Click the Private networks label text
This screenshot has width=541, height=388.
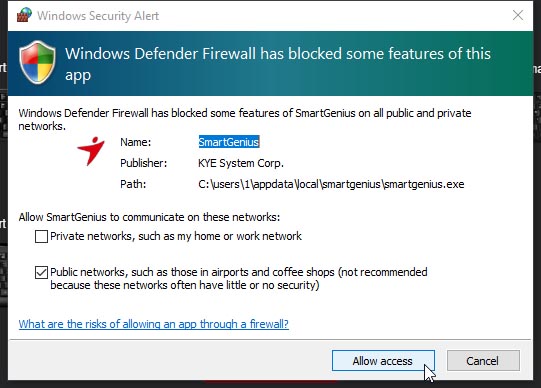point(176,236)
